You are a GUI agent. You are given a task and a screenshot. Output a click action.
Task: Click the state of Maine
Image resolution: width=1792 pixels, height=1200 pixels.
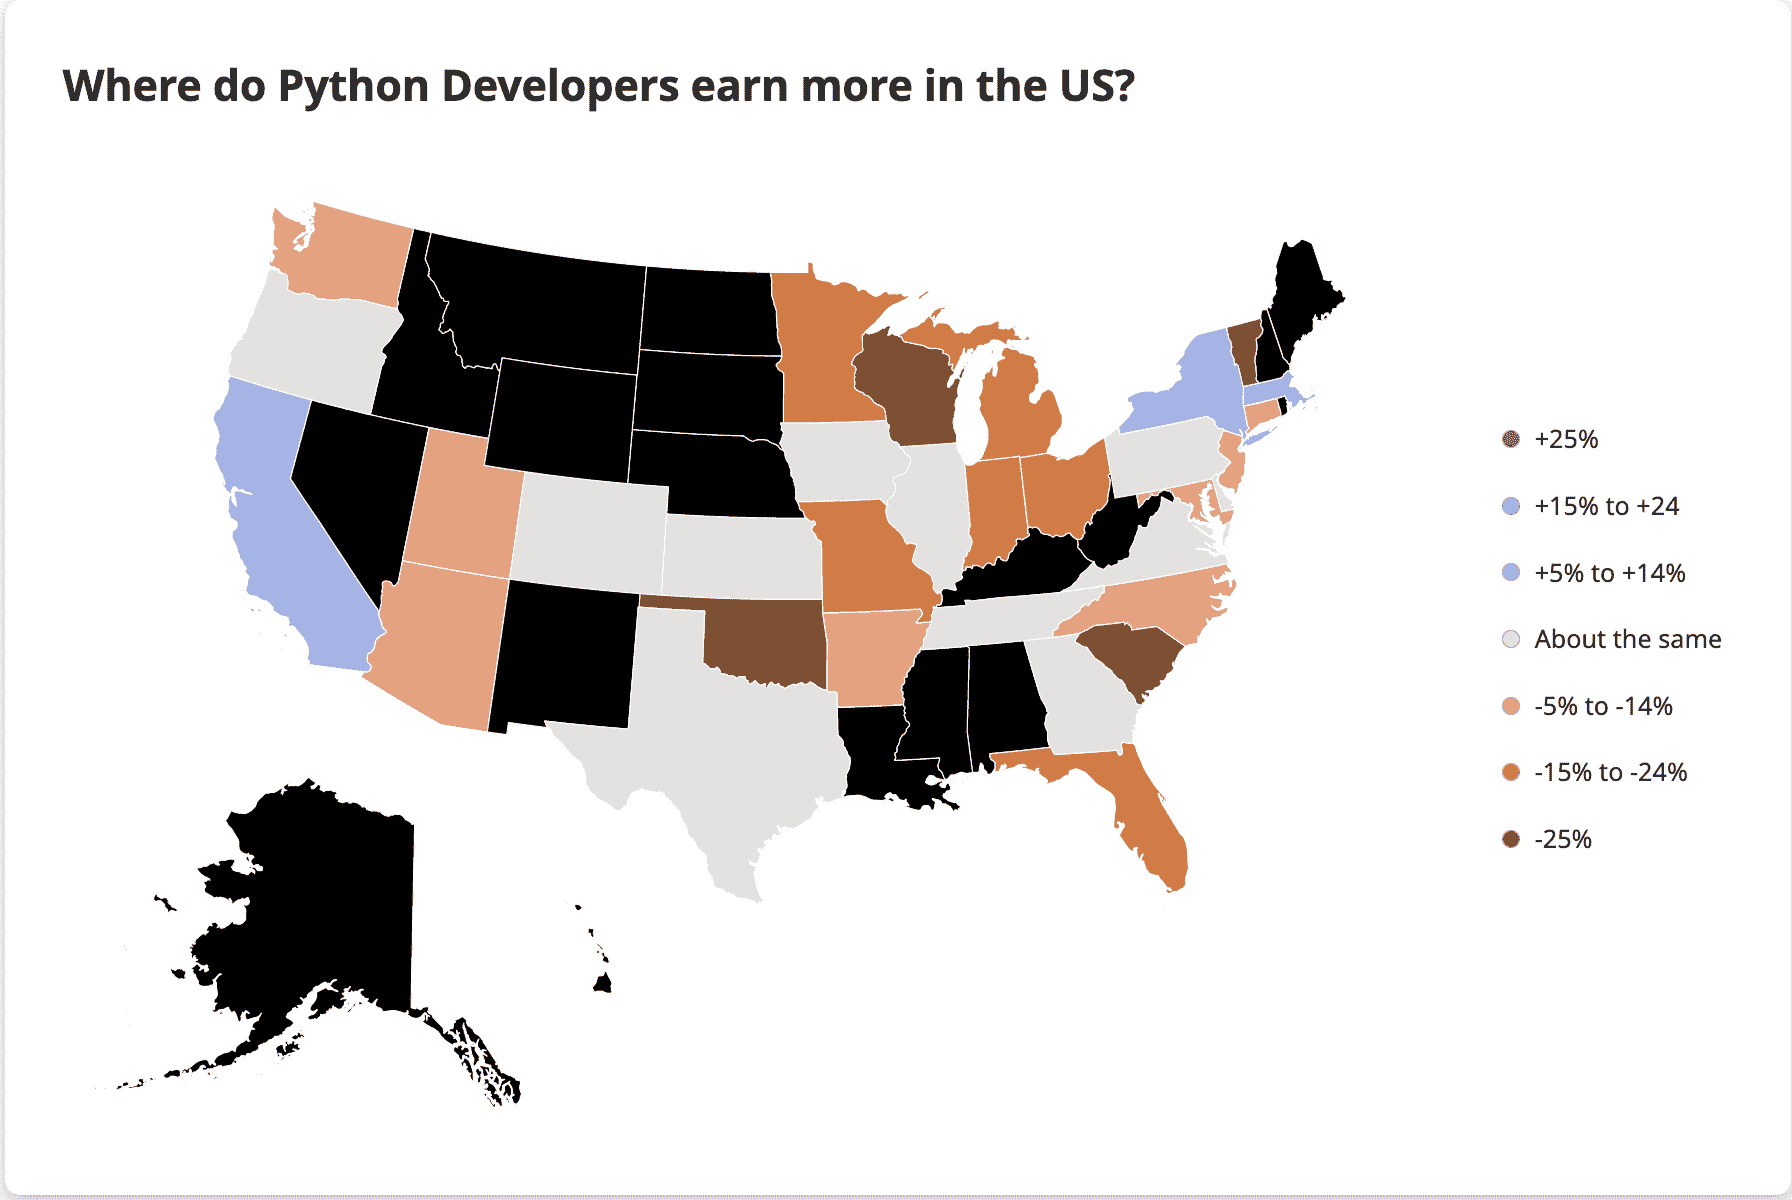click(x=1305, y=295)
